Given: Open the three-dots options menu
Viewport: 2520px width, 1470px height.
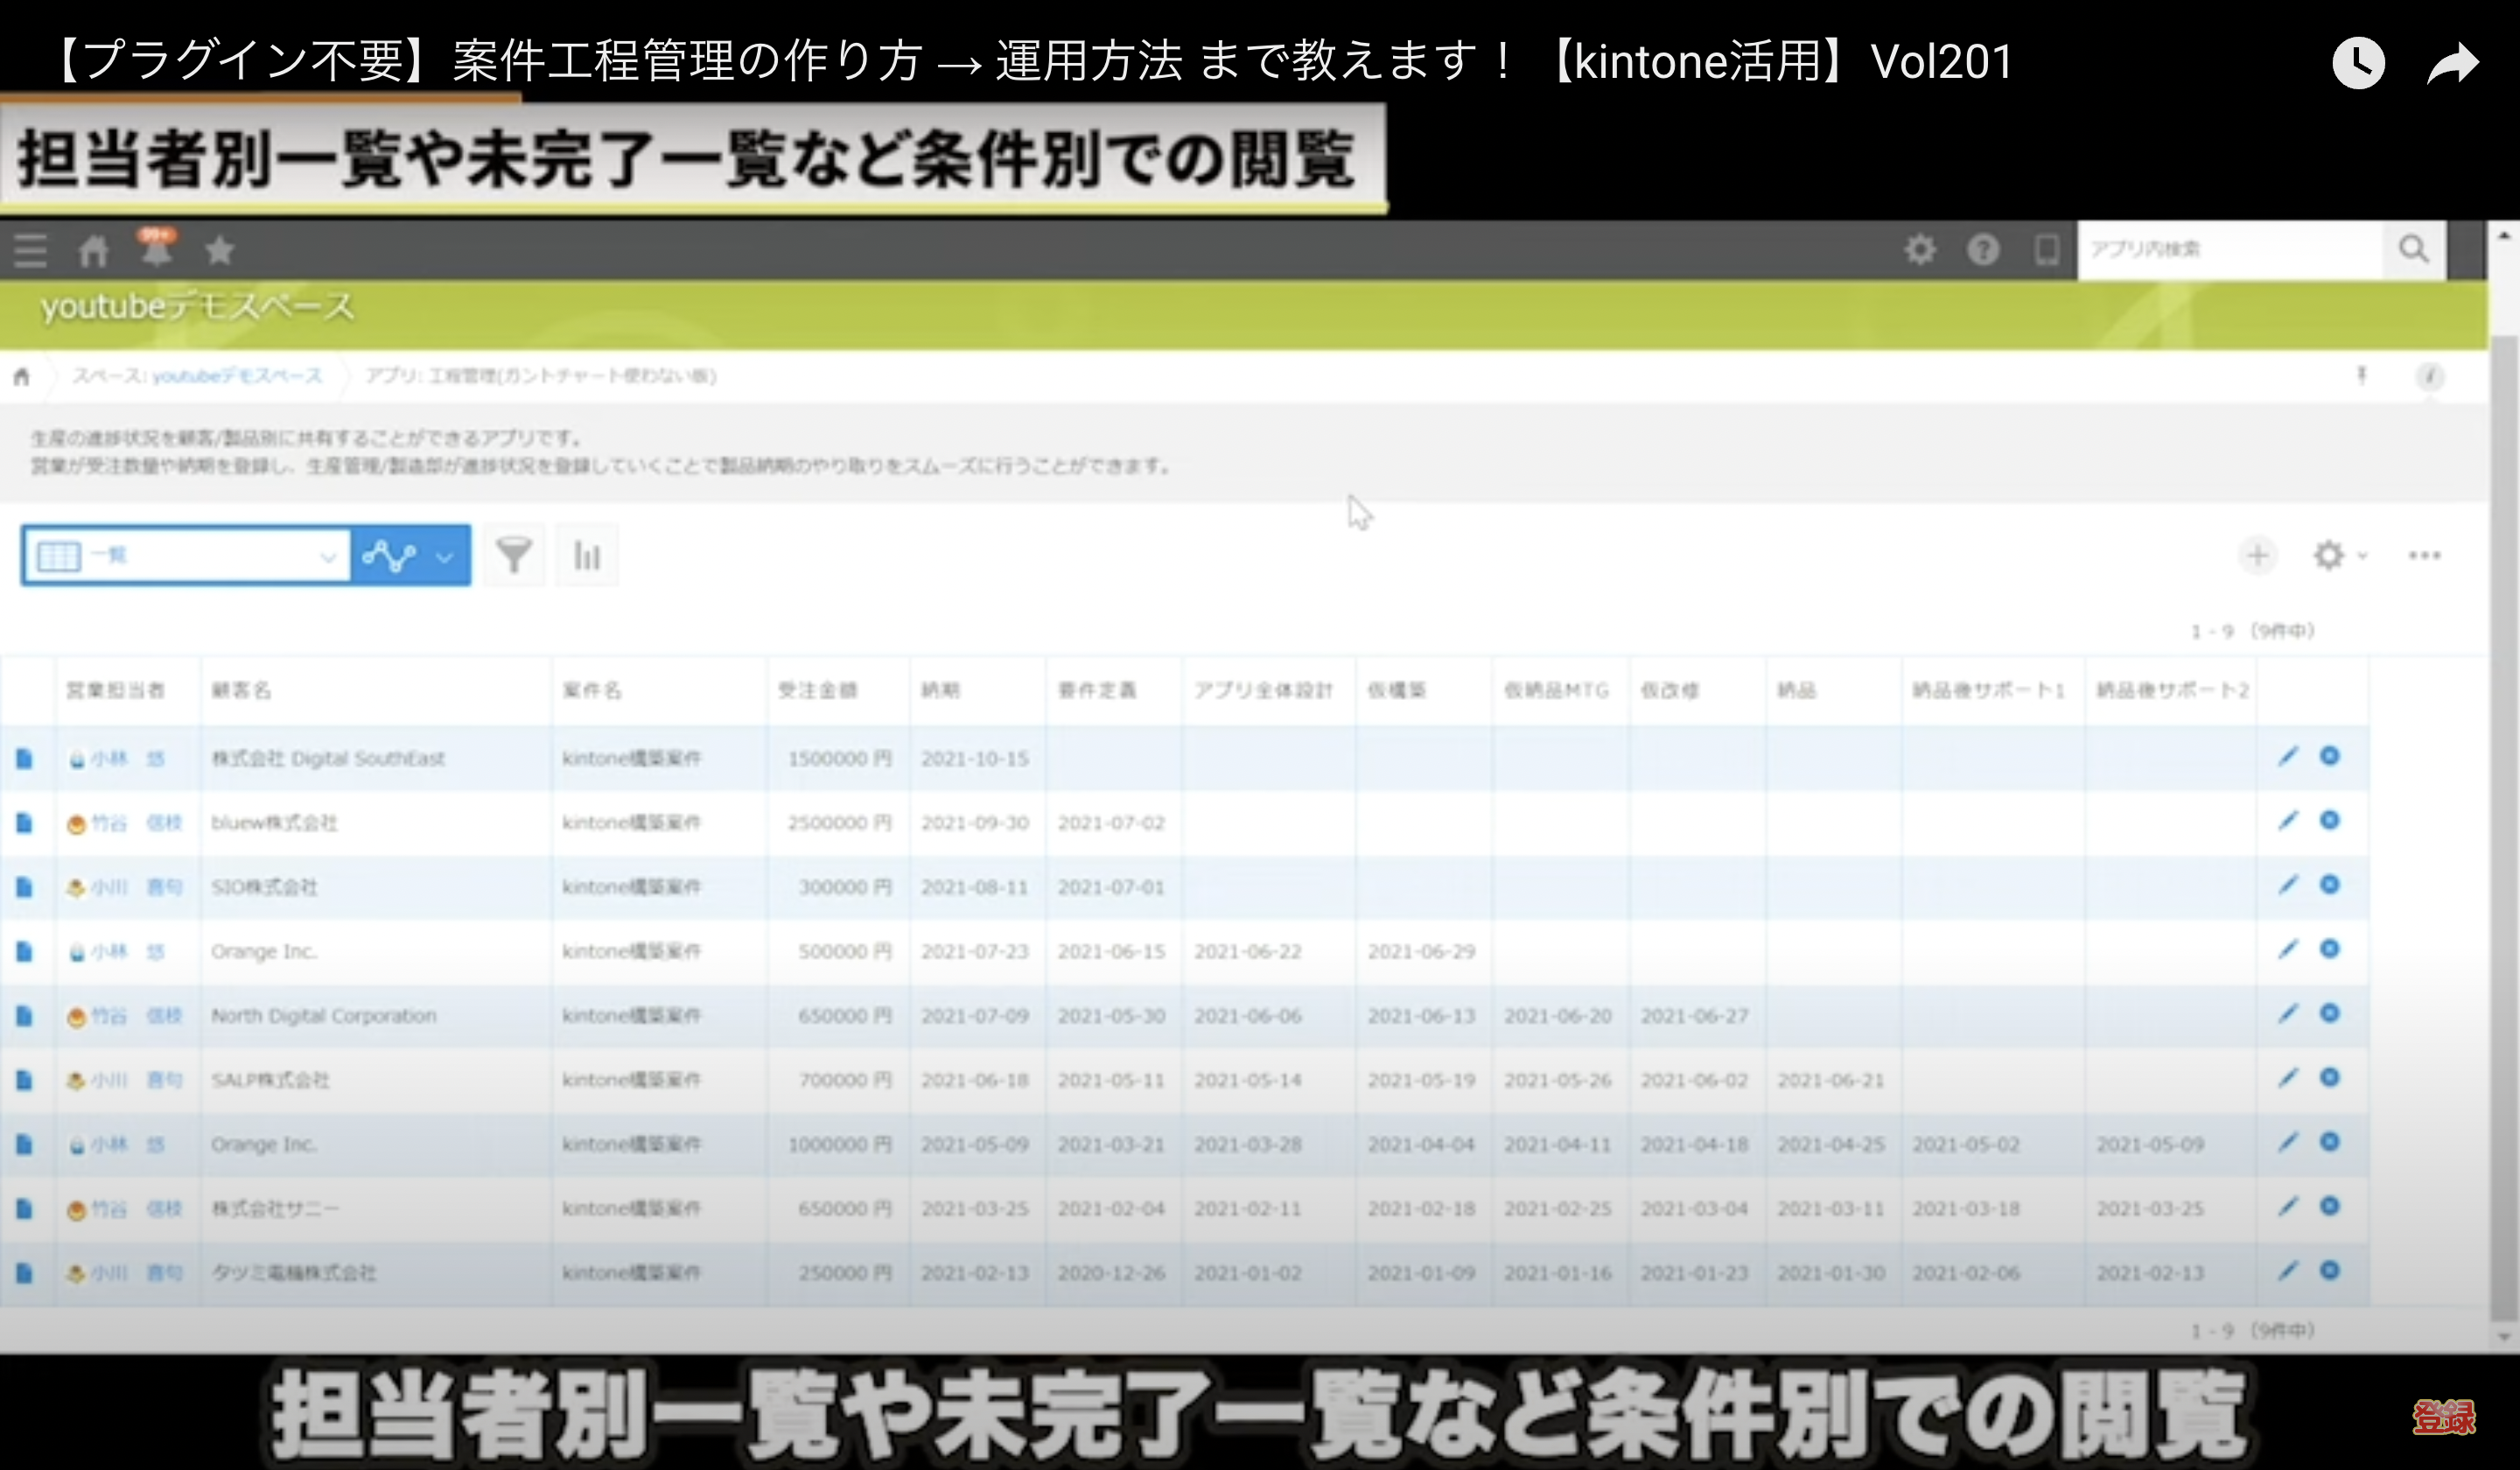Looking at the screenshot, I should (2424, 555).
